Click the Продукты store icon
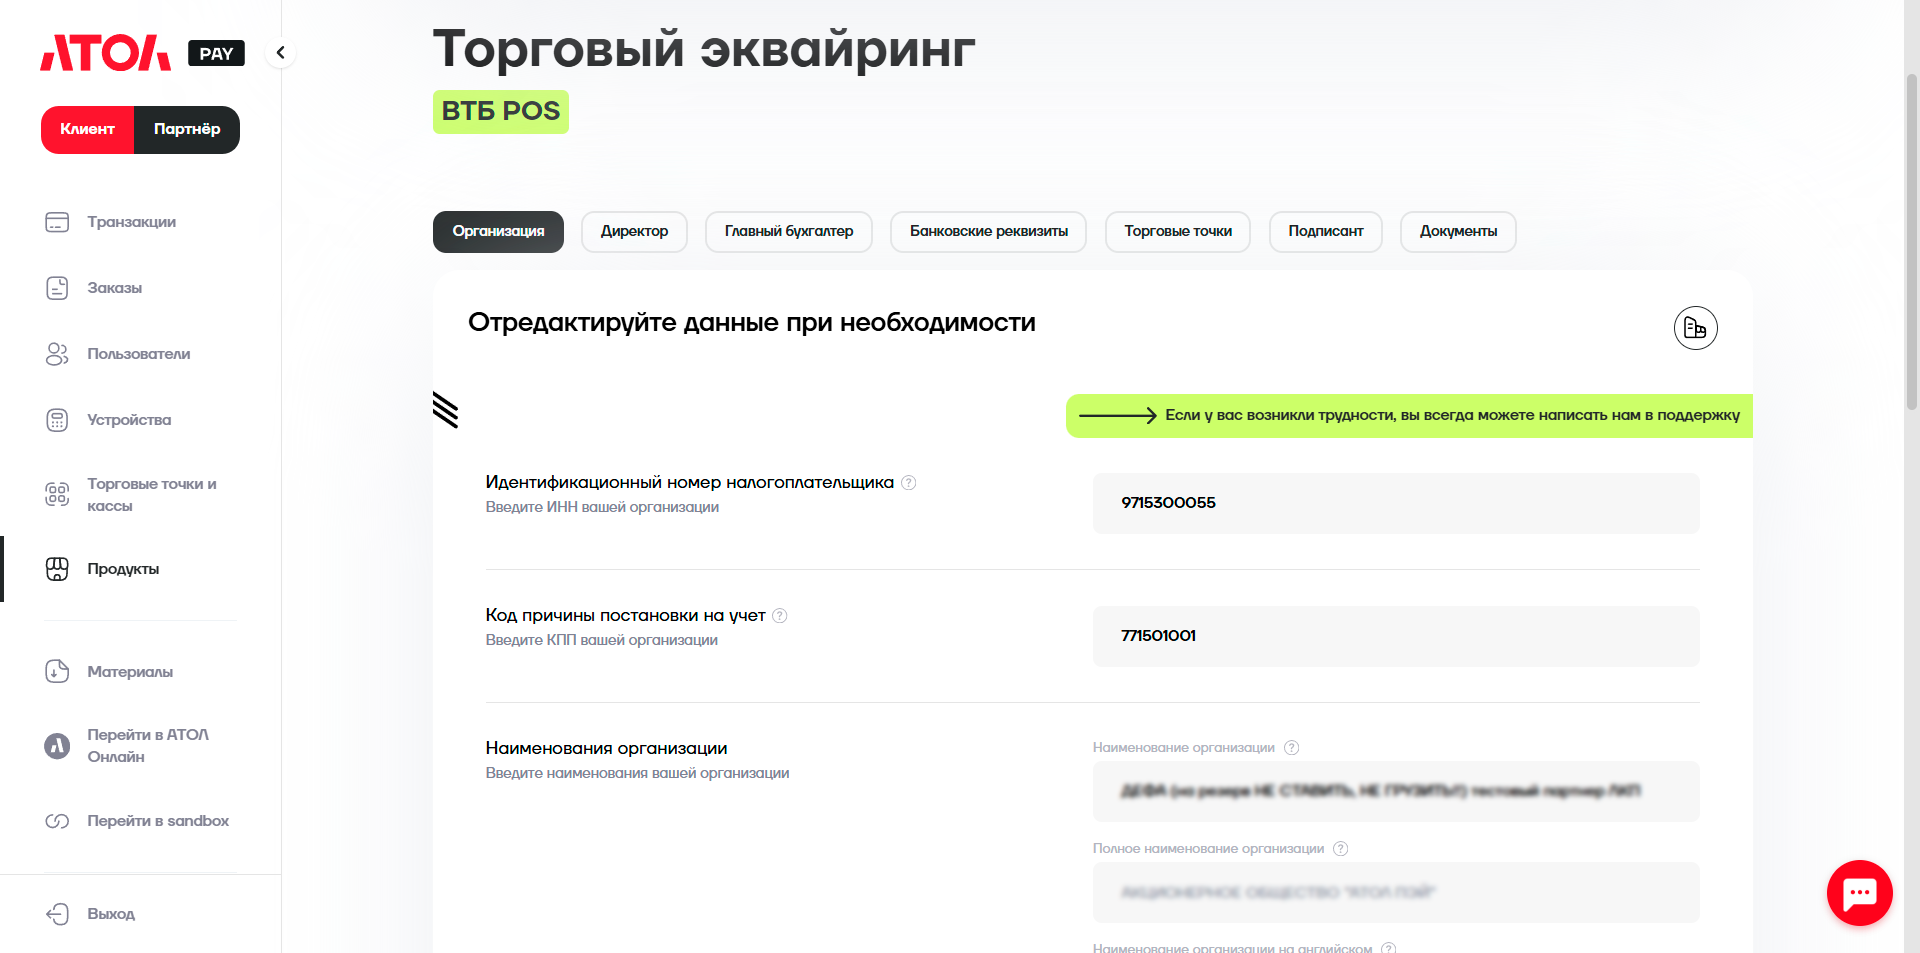 pos(57,569)
